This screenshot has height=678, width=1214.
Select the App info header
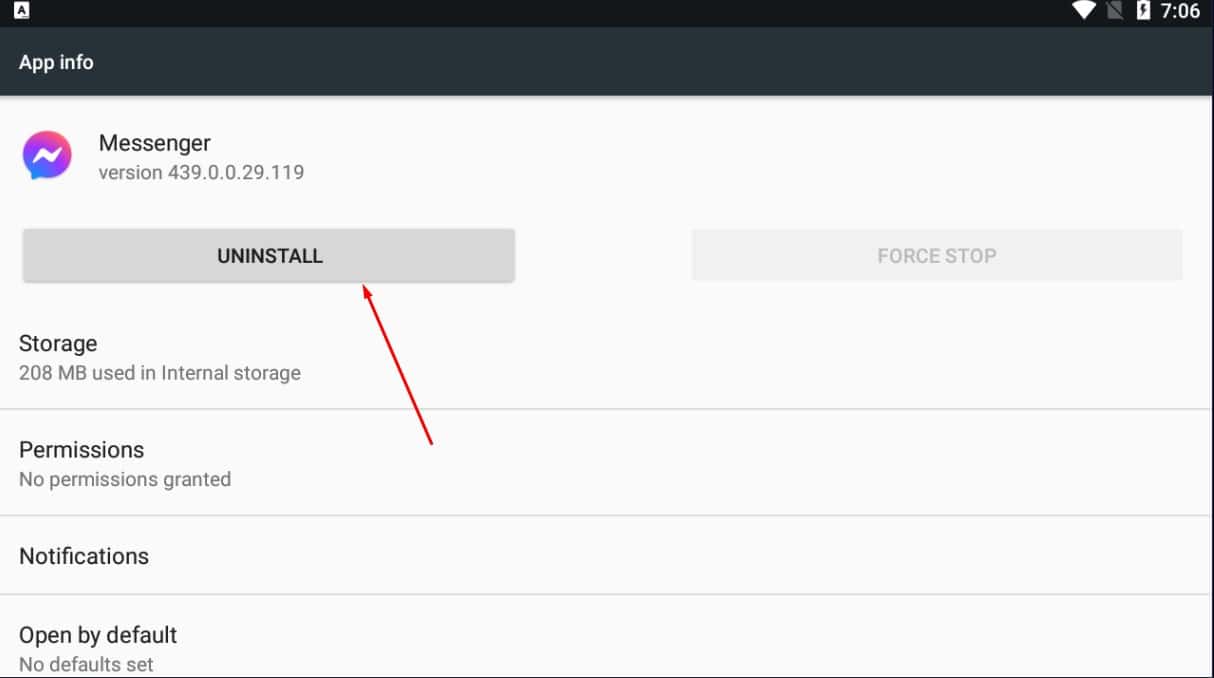[x=57, y=62]
